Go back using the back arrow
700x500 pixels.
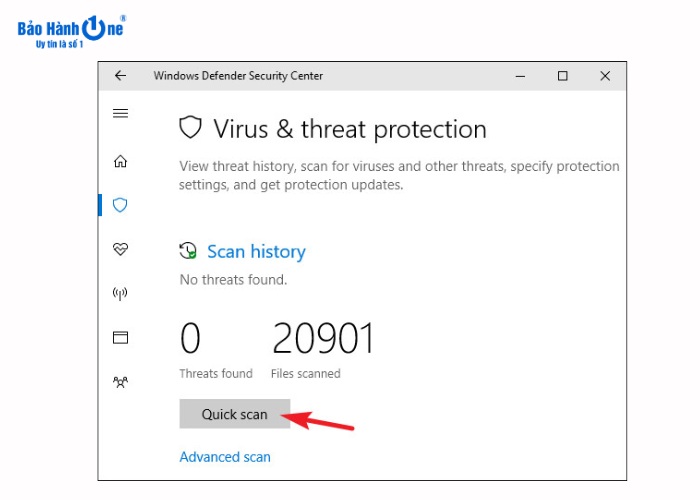(x=120, y=75)
